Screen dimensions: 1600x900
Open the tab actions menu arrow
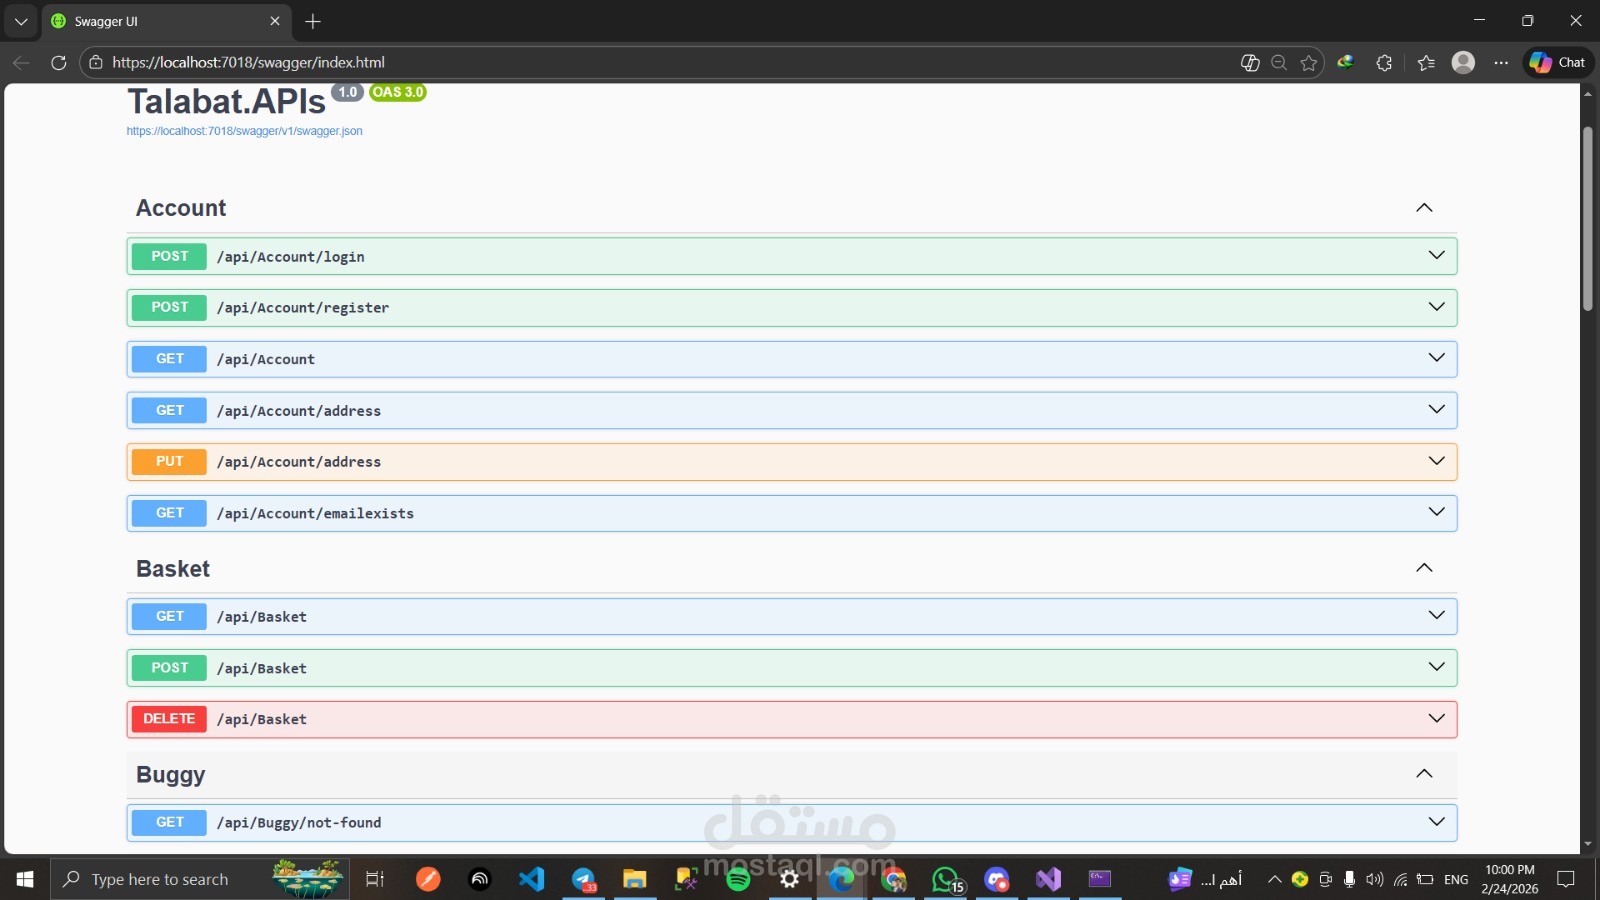click(21, 21)
